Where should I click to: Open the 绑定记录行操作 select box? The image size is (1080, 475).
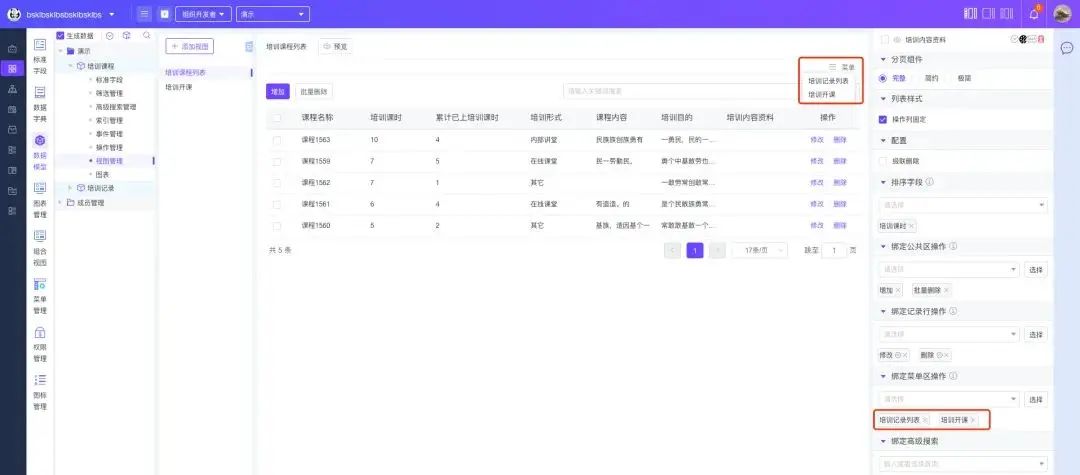click(x=948, y=335)
